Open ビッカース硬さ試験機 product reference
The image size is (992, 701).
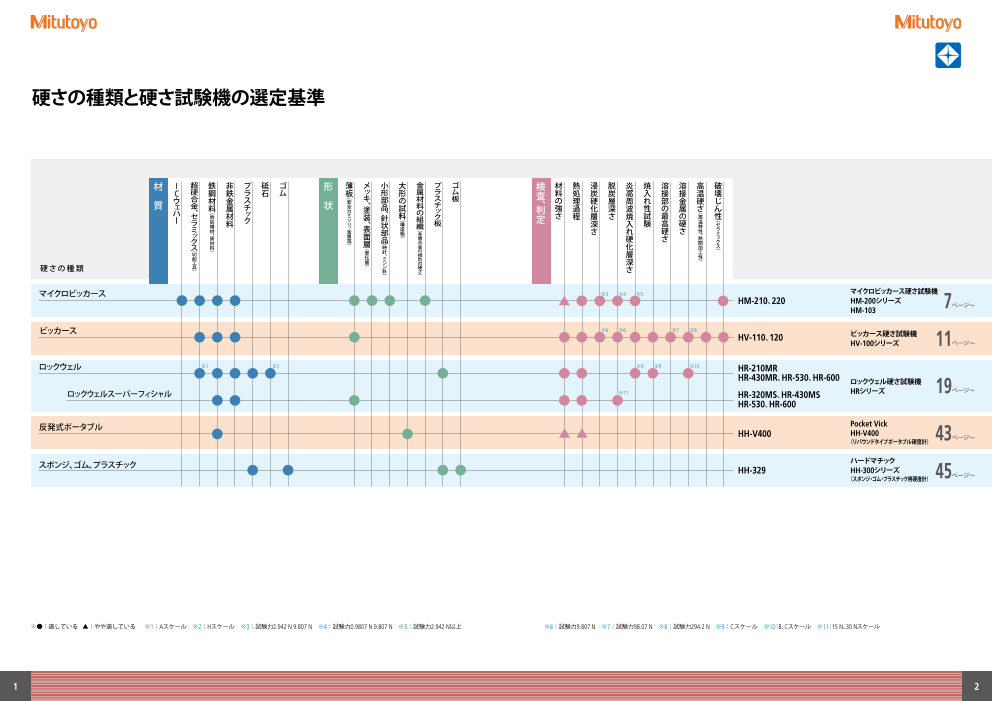[x=883, y=333]
